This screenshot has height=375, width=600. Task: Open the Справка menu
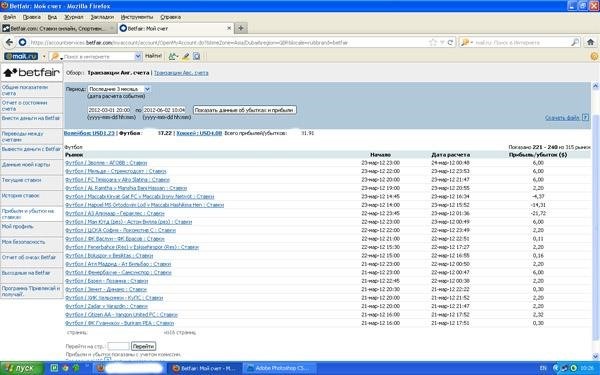[x=171, y=17]
